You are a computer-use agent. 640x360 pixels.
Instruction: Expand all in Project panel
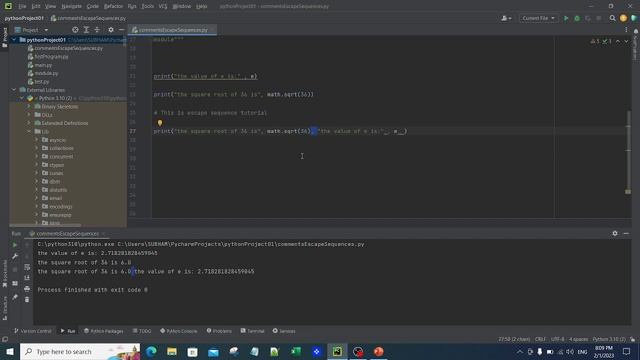click(86, 30)
